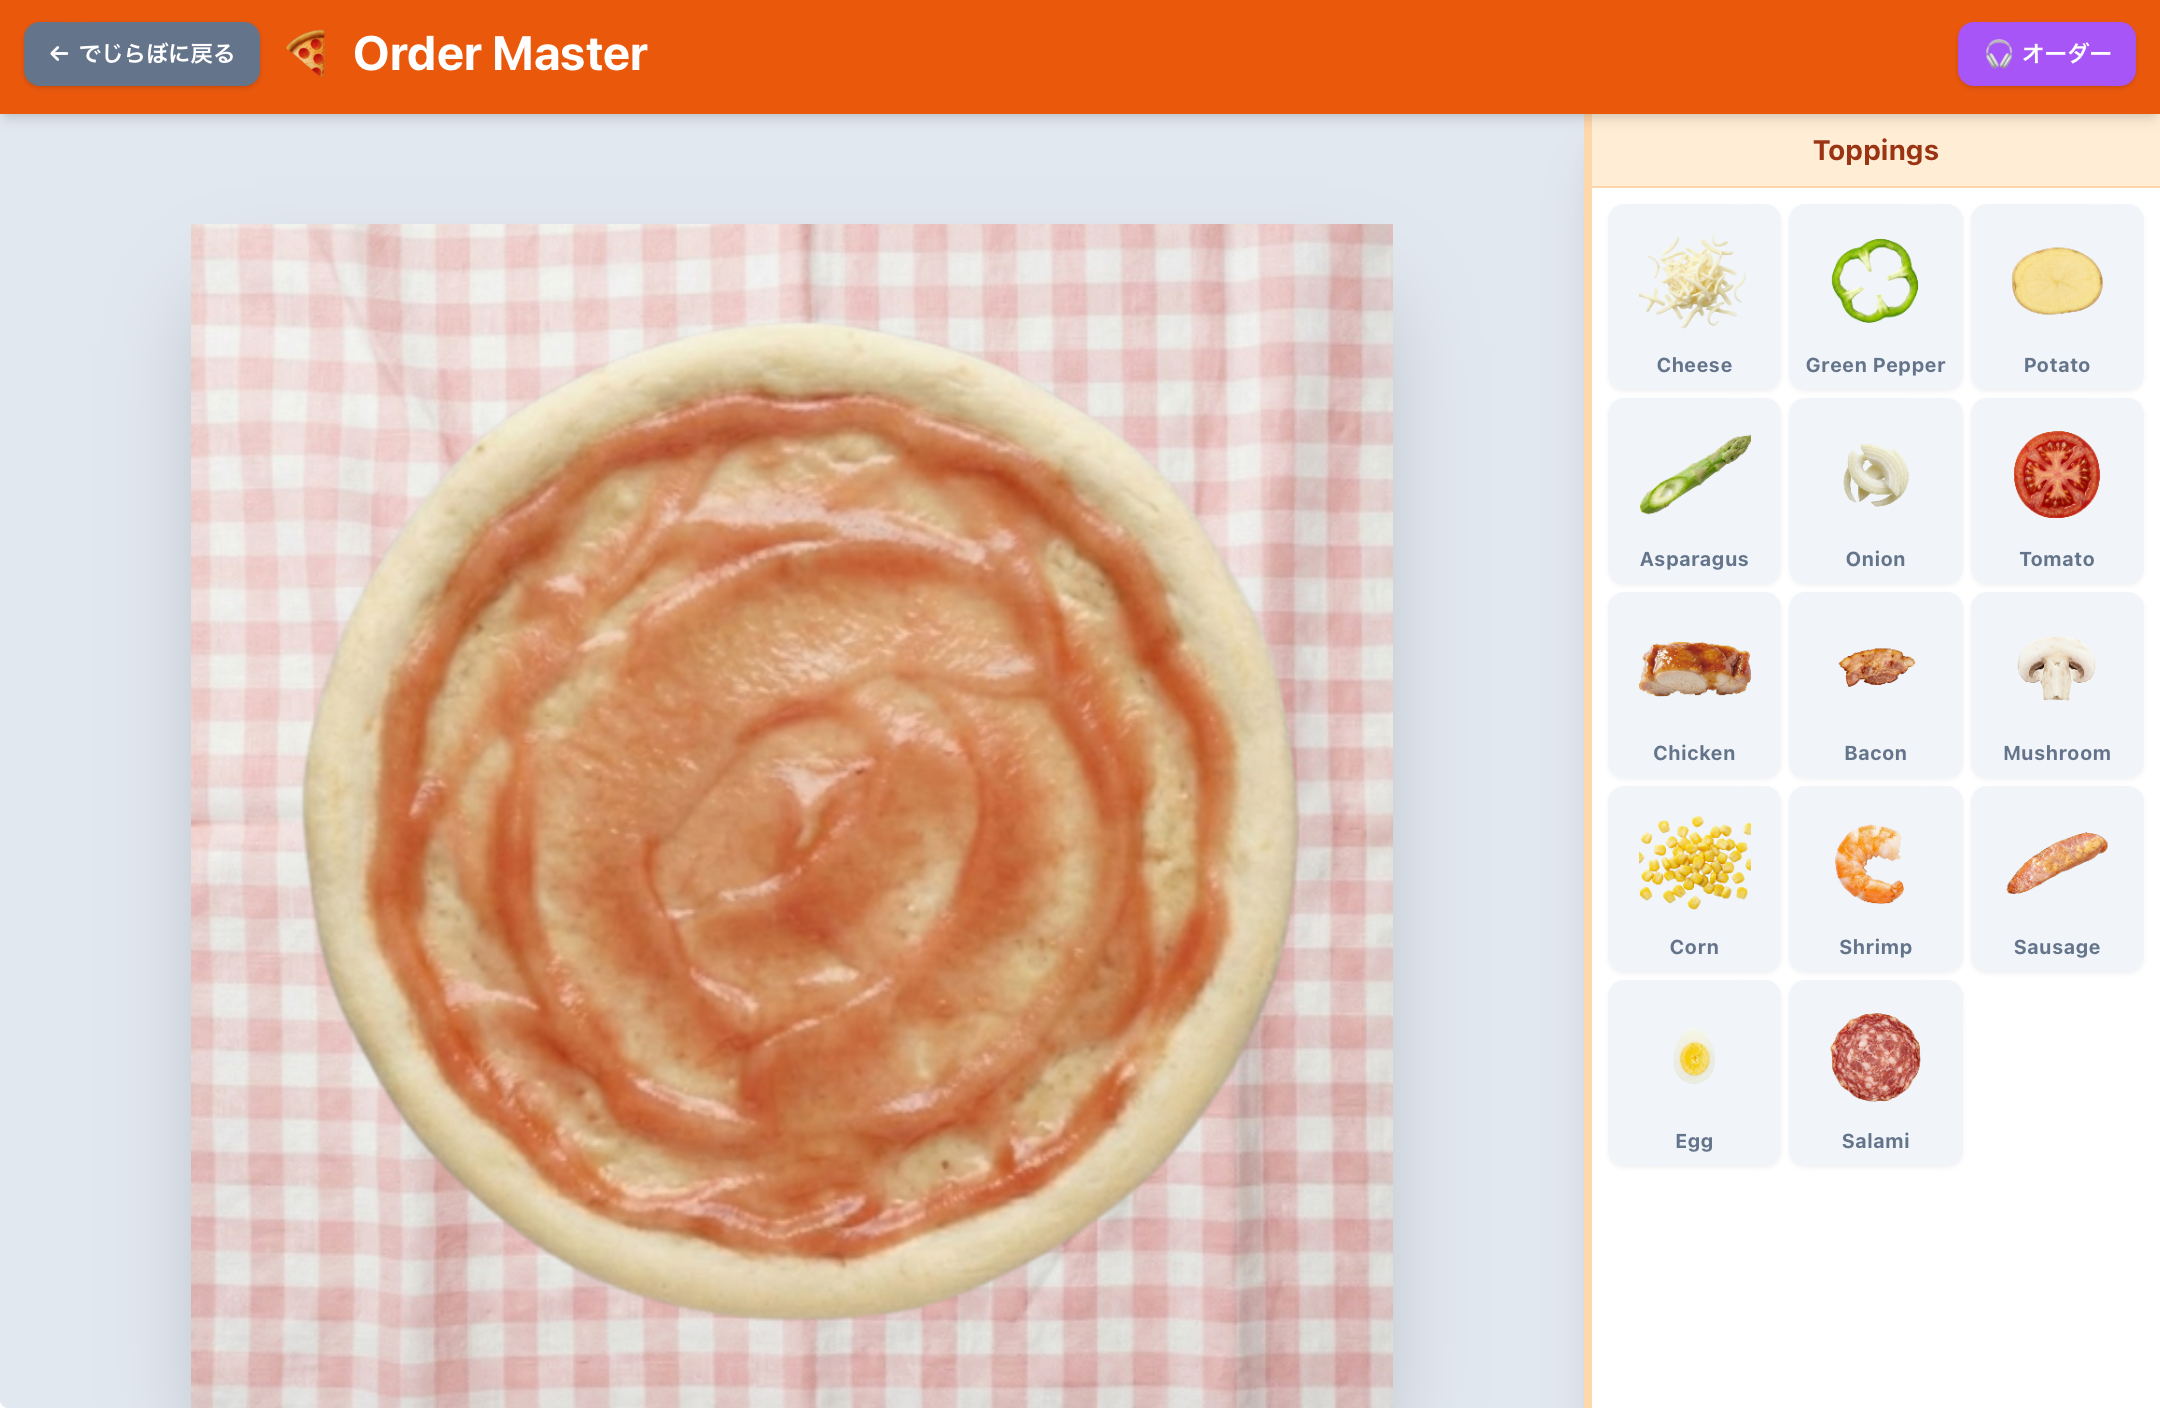Select the Onion topping
Viewport: 2160px width, 1408px height.
(1875, 491)
